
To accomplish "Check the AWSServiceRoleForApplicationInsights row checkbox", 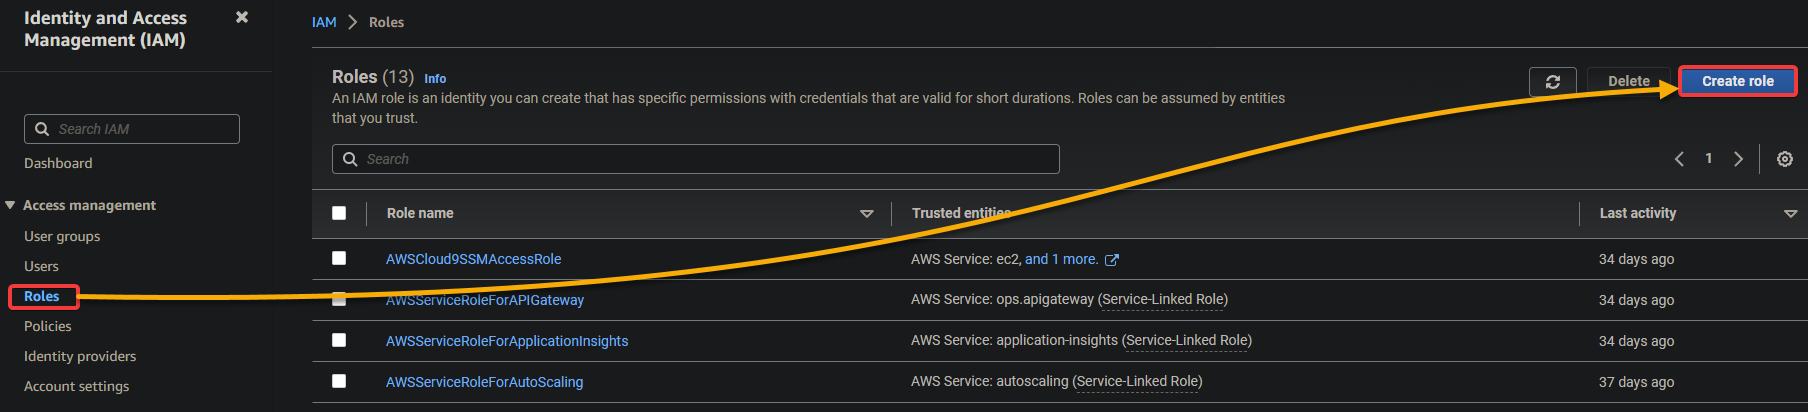I will (x=339, y=340).
